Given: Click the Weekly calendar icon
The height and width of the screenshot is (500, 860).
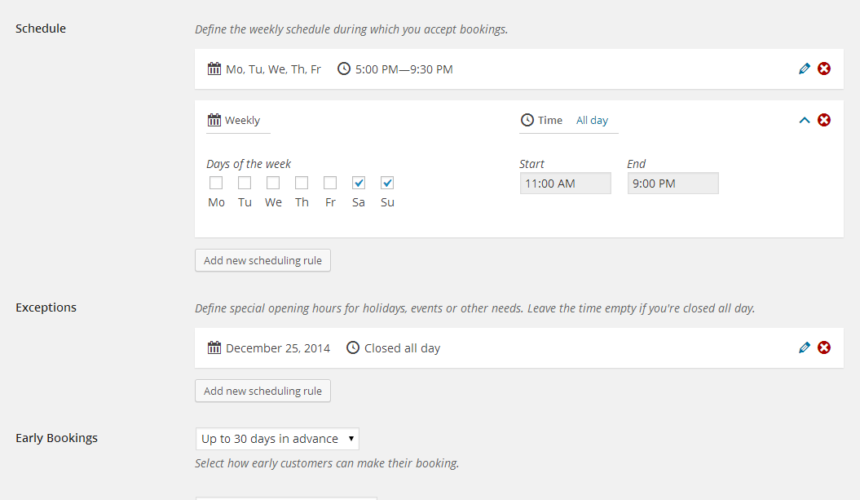Looking at the screenshot, I should [x=214, y=120].
